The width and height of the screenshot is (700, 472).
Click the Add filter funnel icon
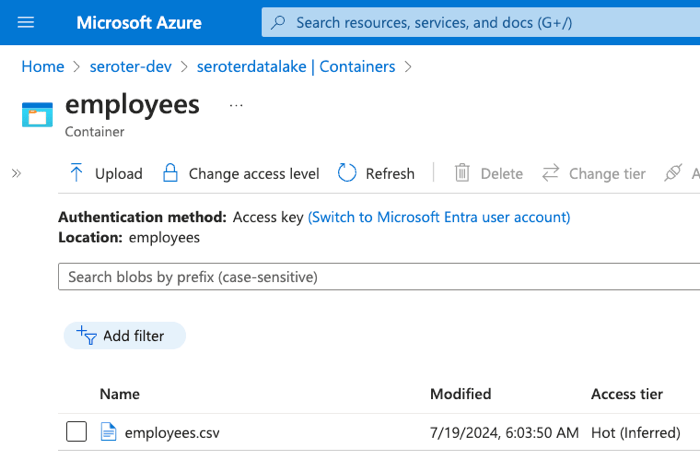[x=85, y=336]
